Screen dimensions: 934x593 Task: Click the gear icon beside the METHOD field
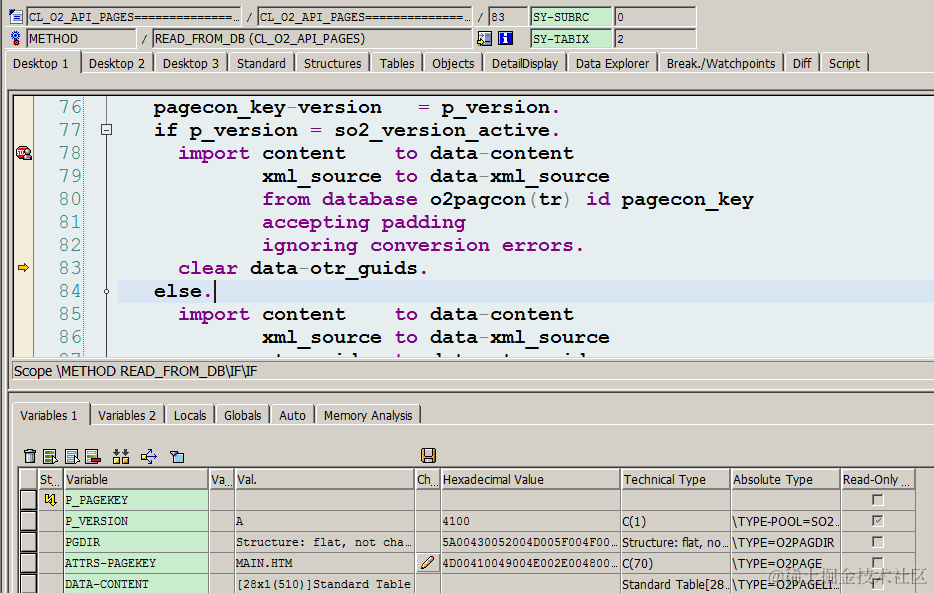pos(15,39)
